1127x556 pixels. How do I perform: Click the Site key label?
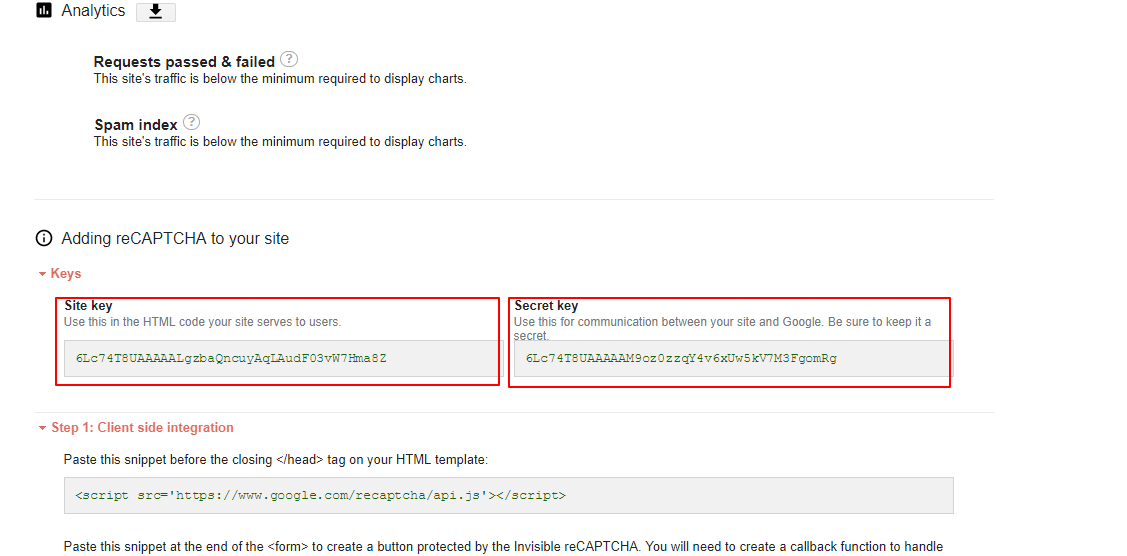[x=88, y=306]
